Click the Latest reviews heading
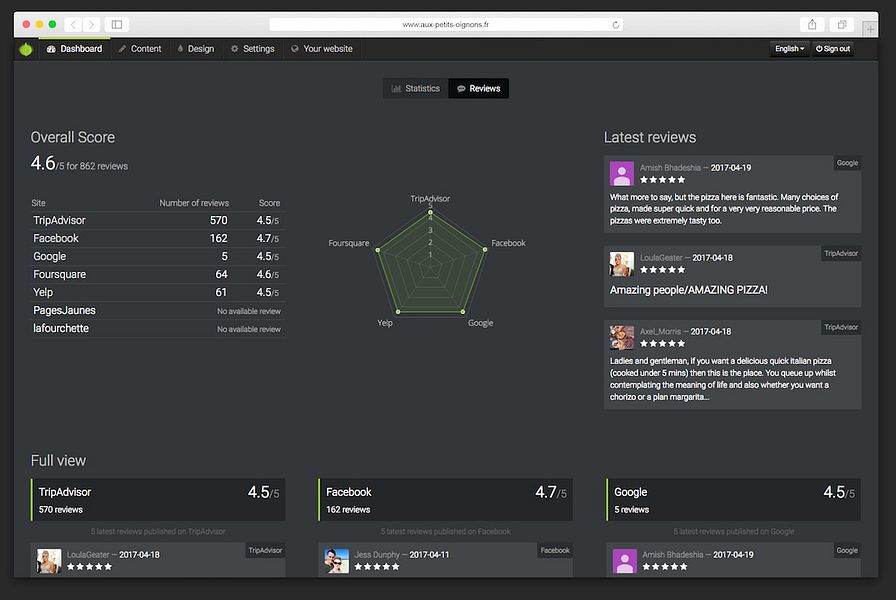Screen dimensions: 896x600 pyautogui.click(x=650, y=138)
